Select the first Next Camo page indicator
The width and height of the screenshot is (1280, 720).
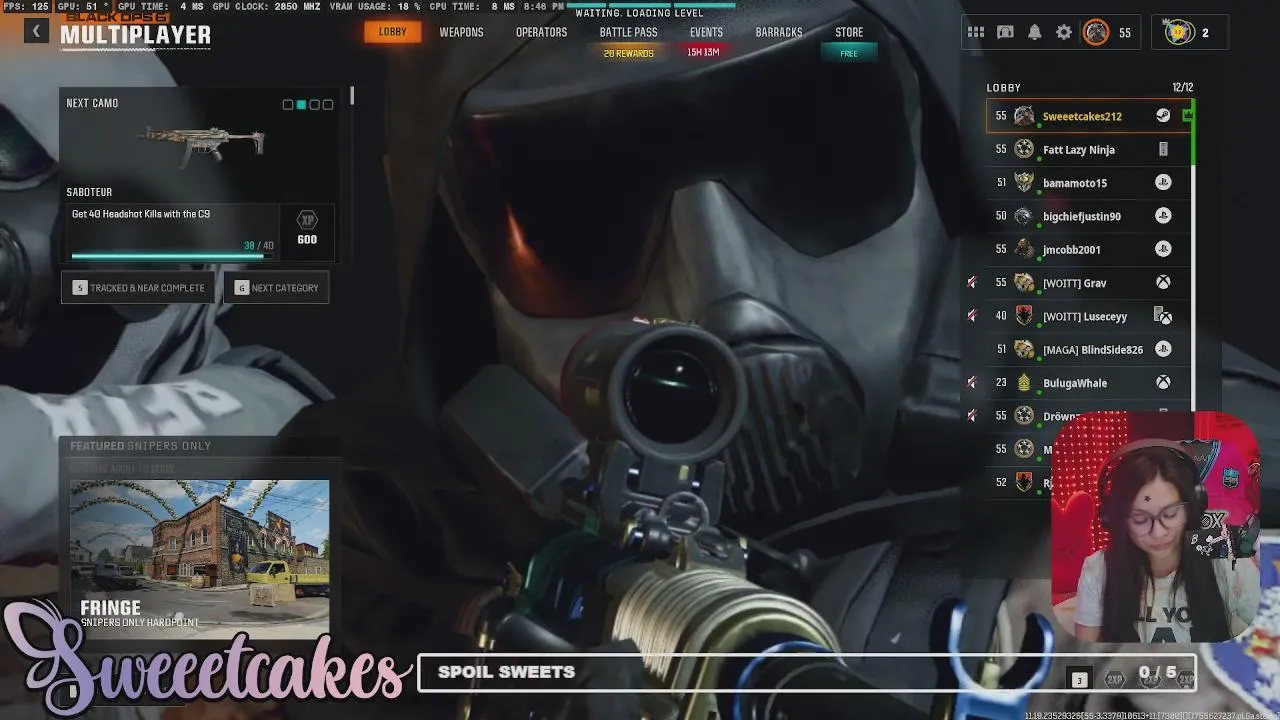[x=288, y=104]
